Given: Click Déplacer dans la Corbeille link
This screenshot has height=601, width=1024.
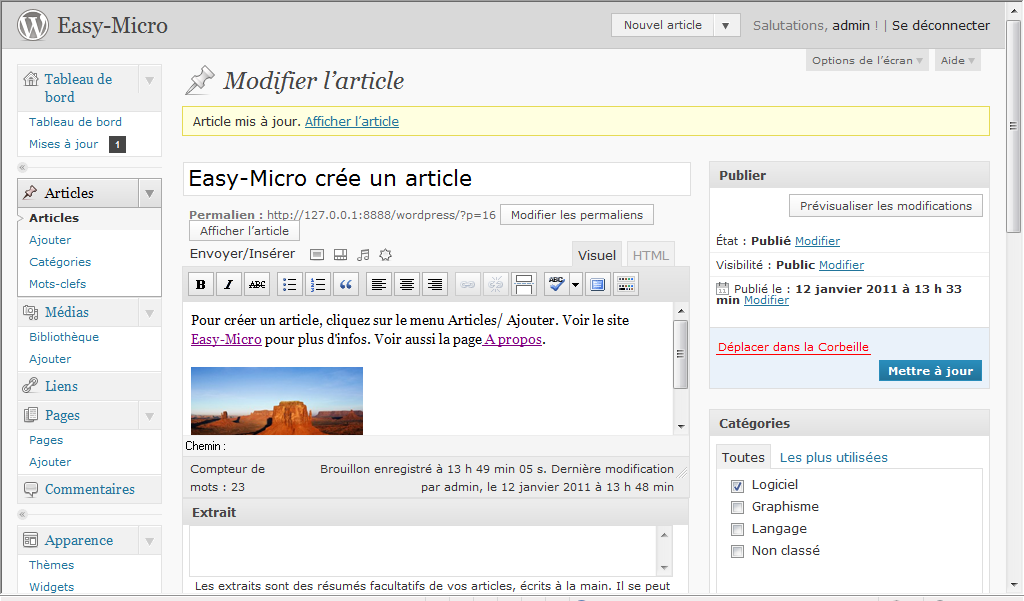Looking at the screenshot, I should point(793,347).
